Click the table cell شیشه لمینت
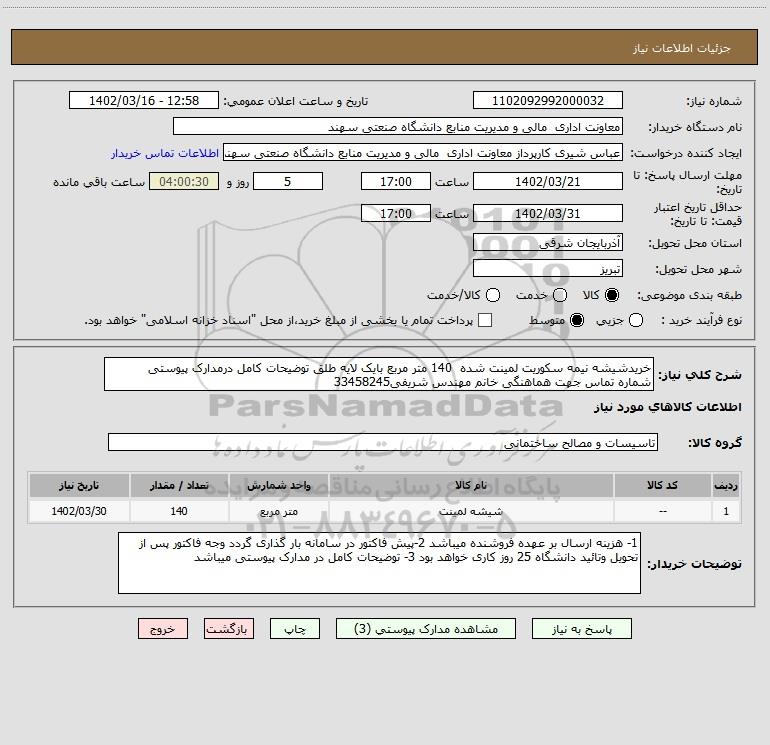The width and height of the screenshot is (770, 745). (x=471, y=511)
